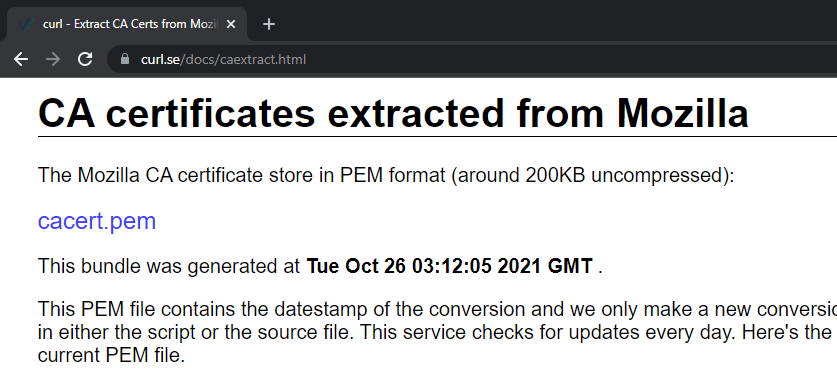
Task: View site information via the padlock icon
Action: coord(125,59)
